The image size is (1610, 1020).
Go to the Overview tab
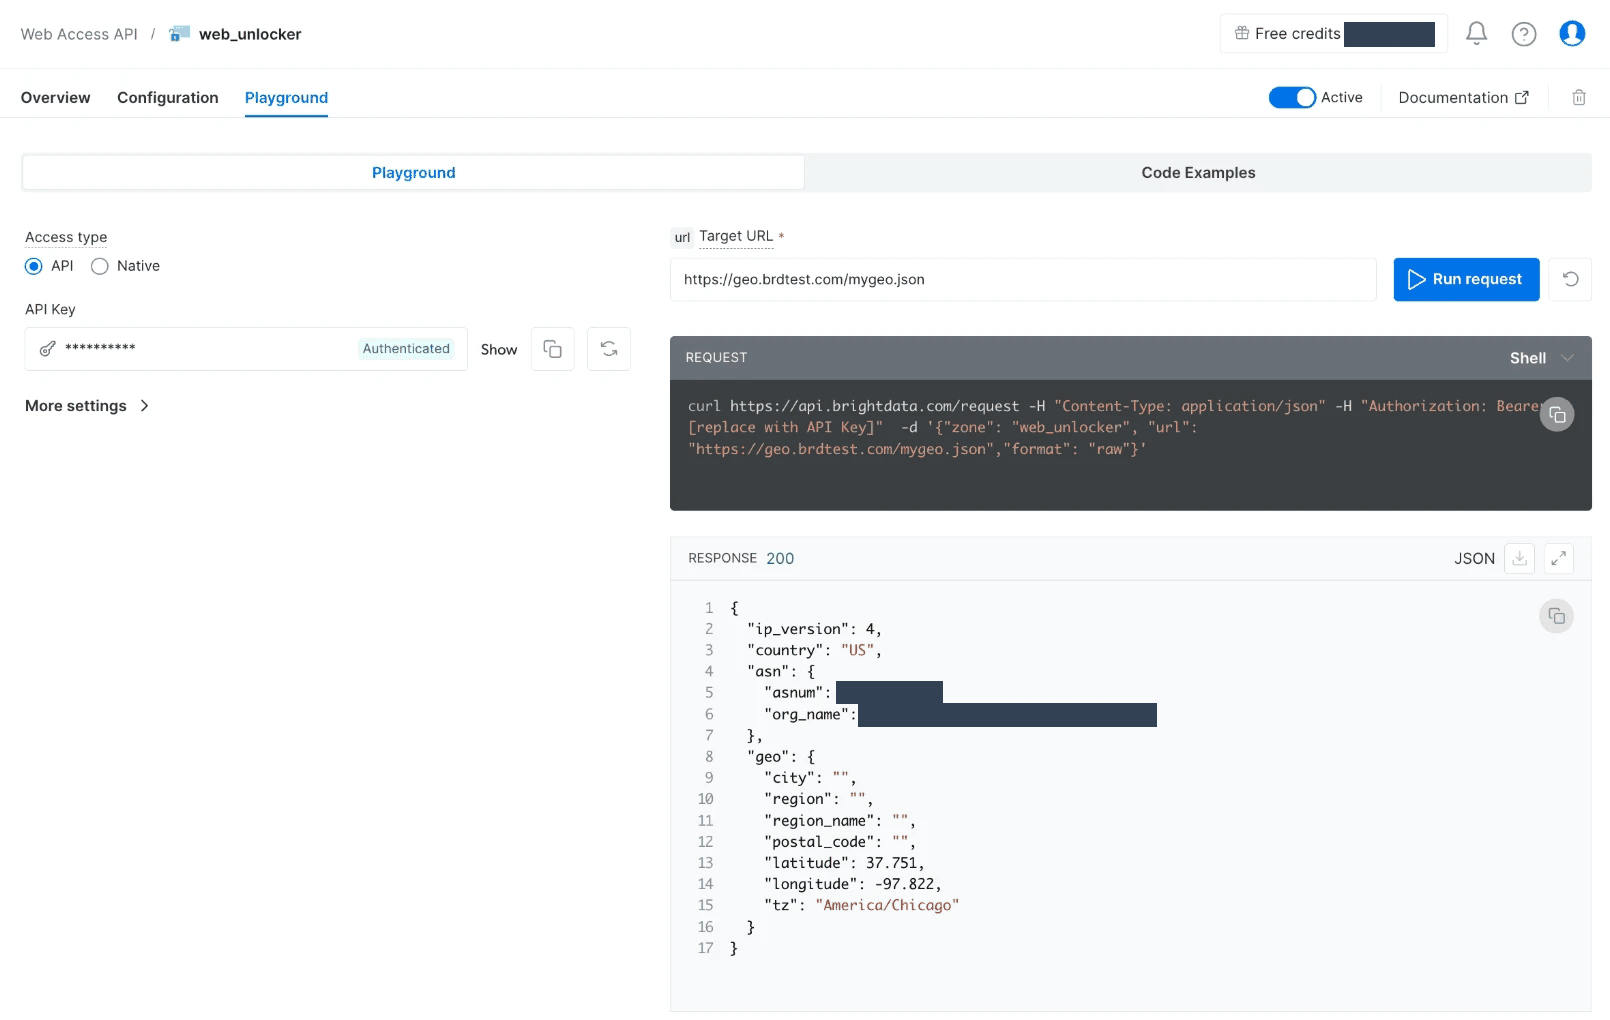tap(55, 97)
